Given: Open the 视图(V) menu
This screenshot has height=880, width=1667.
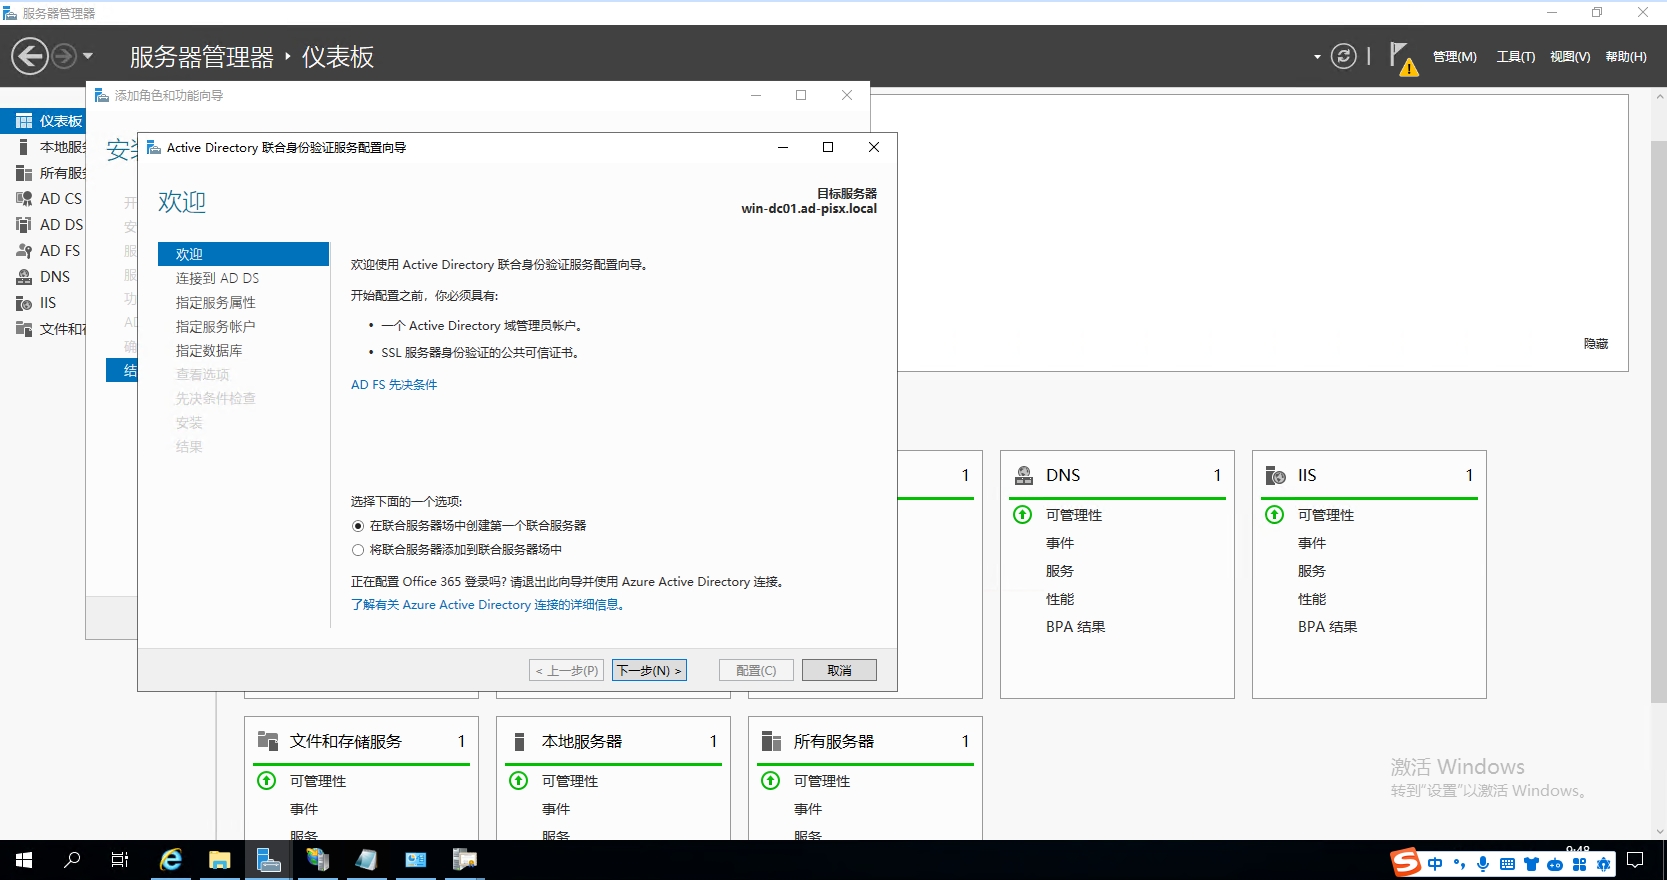Looking at the screenshot, I should pyautogui.click(x=1569, y=57).
